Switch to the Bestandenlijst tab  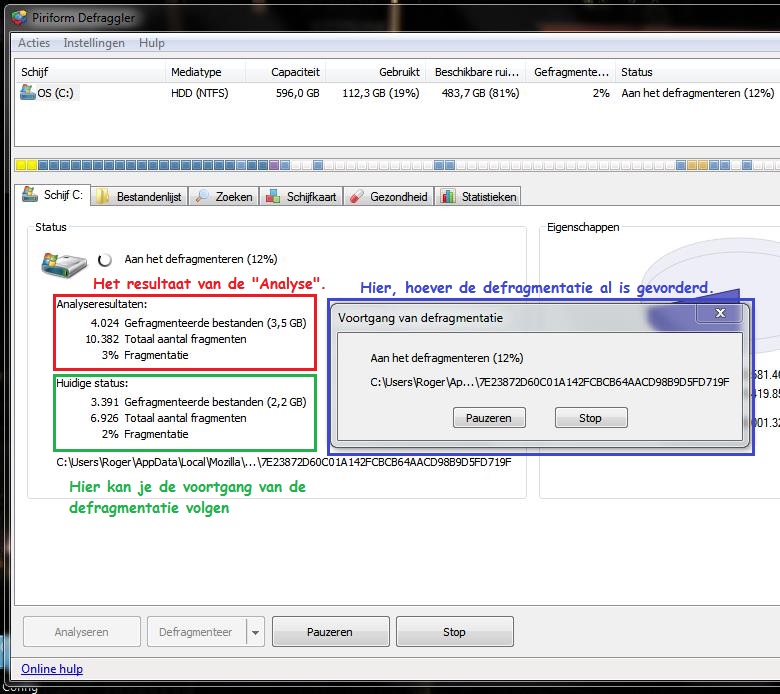[x=139, y=197]
